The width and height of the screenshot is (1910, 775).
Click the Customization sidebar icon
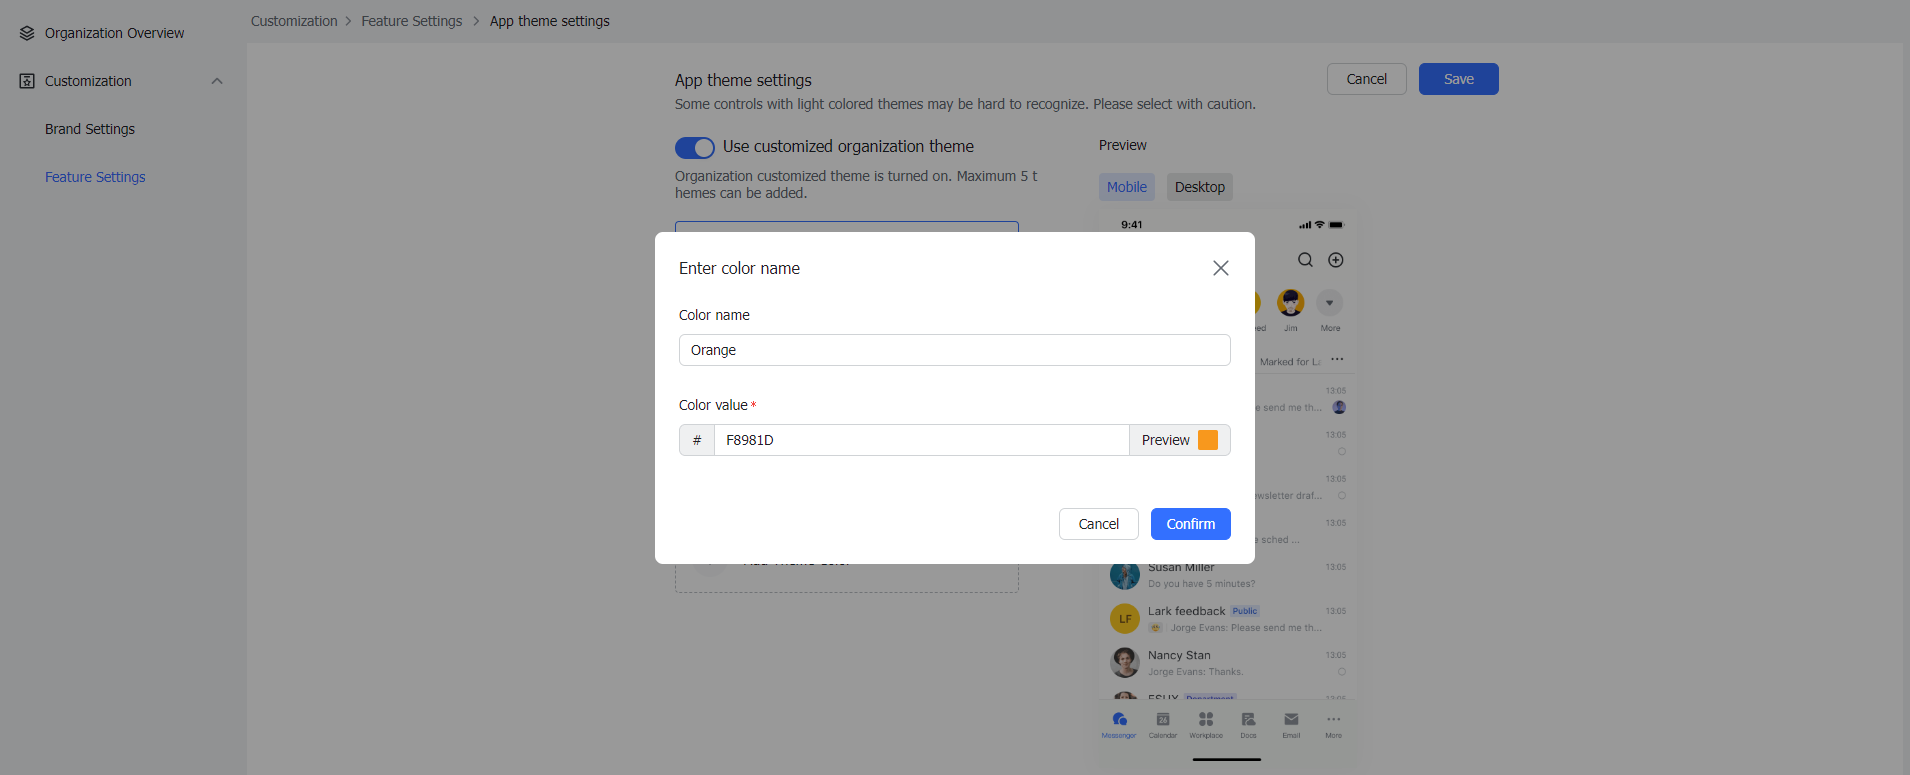coord(27,81)
